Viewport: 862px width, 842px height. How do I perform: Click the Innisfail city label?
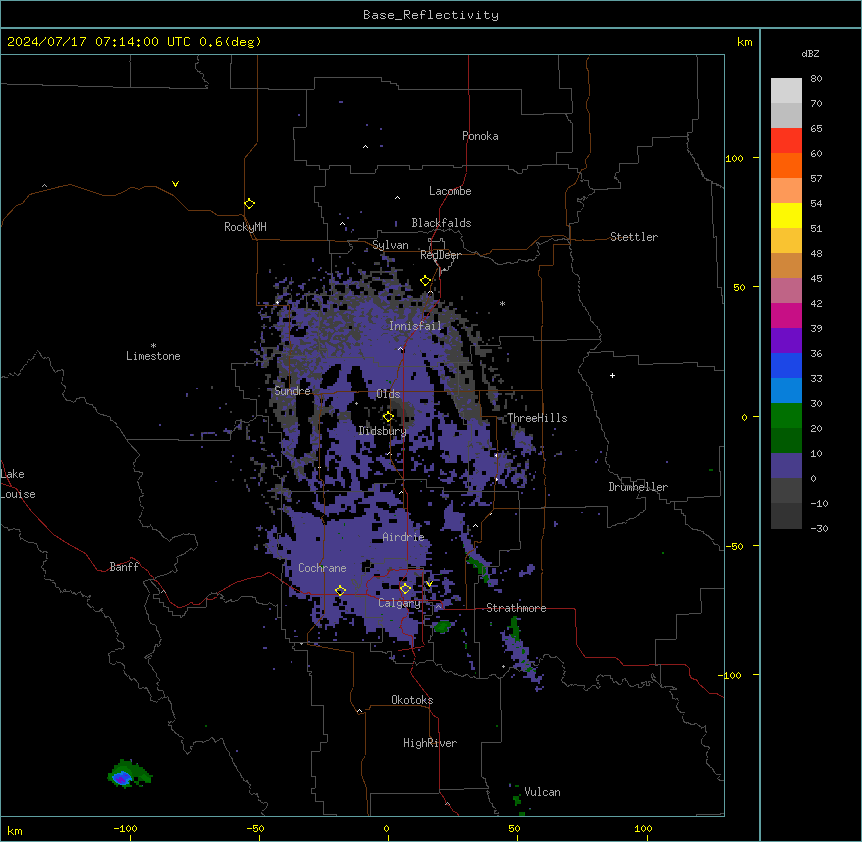pos(415,326)
